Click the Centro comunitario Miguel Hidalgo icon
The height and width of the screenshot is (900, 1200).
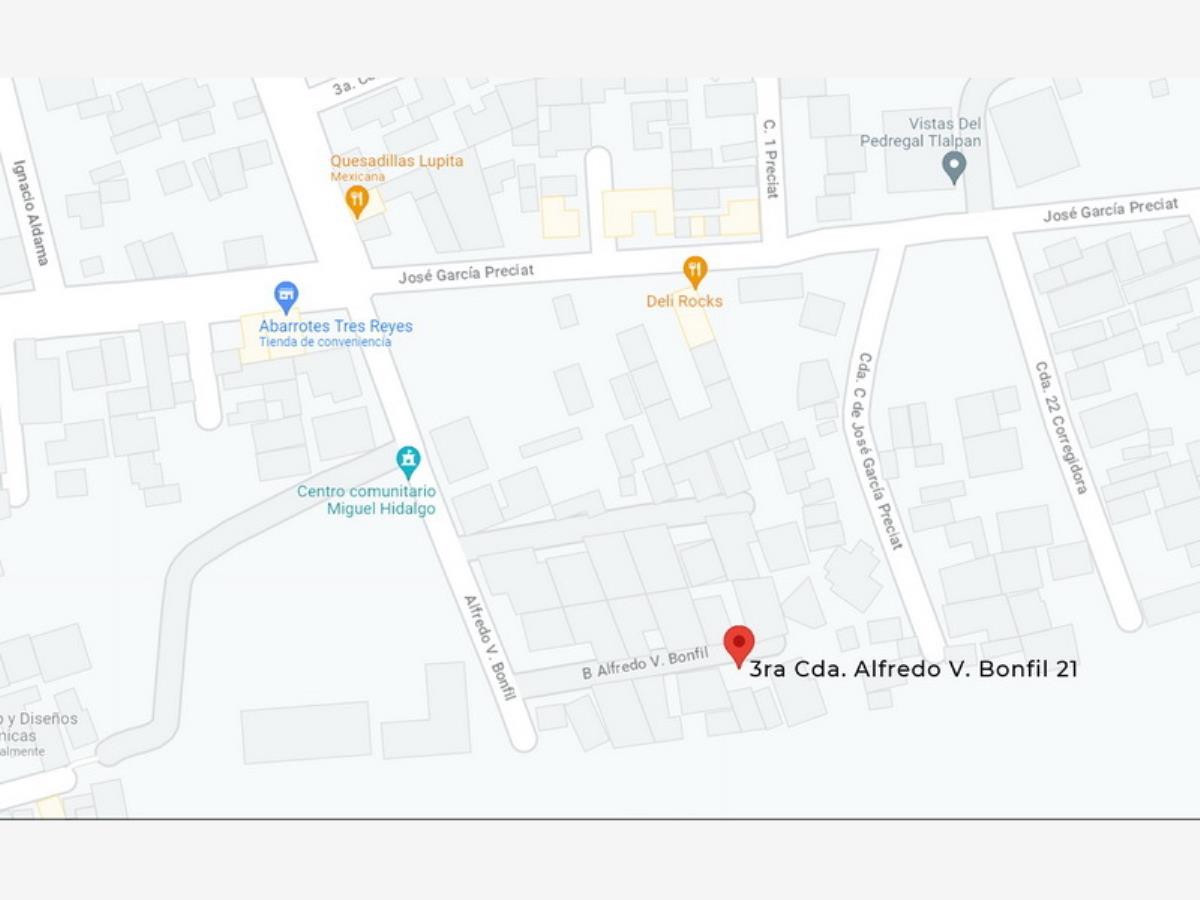click(x=408, y=462)
